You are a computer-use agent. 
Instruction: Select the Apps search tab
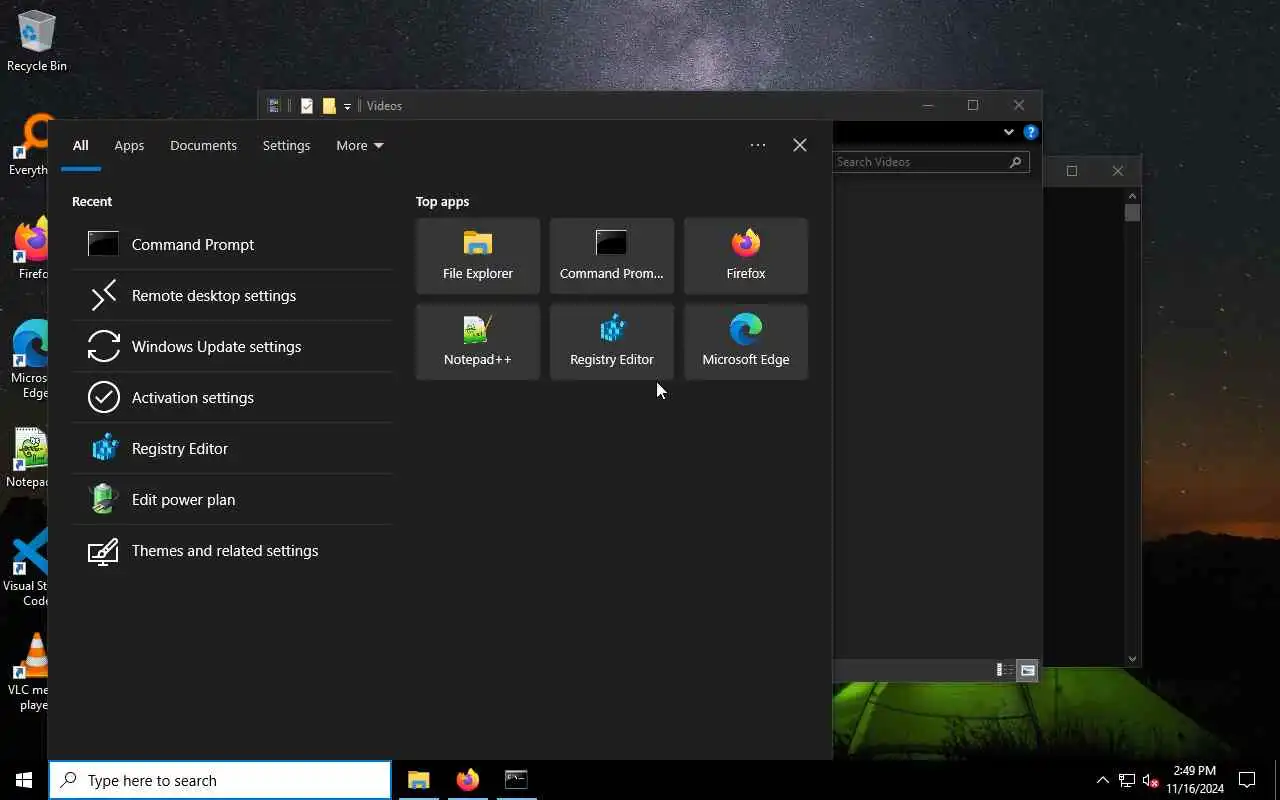(x=129, y=146)
